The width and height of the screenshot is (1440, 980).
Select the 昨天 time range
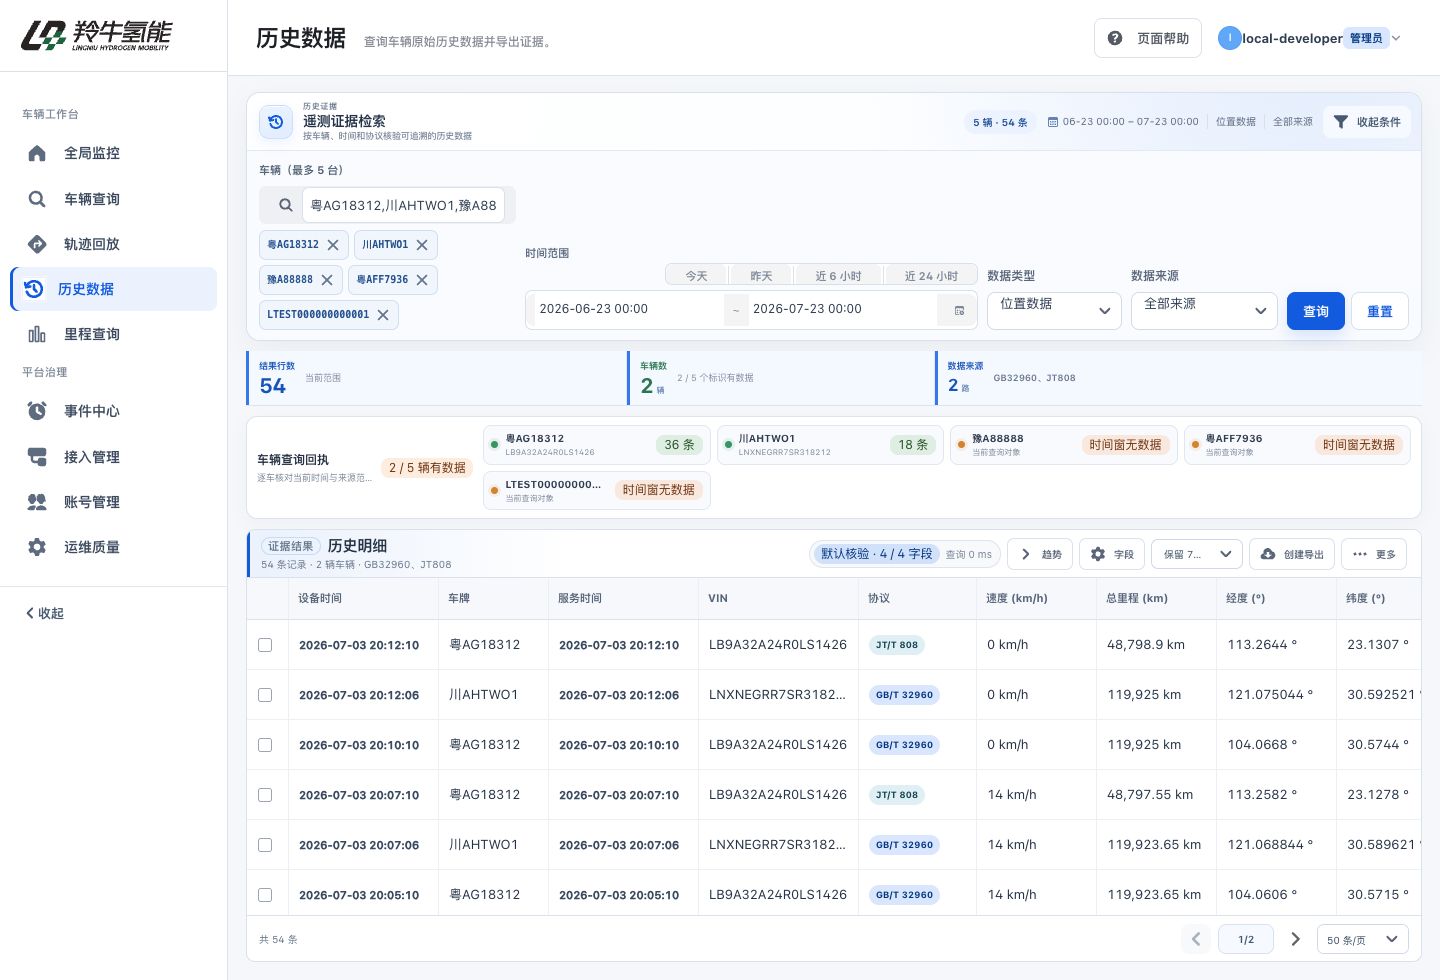pos(762,276)
